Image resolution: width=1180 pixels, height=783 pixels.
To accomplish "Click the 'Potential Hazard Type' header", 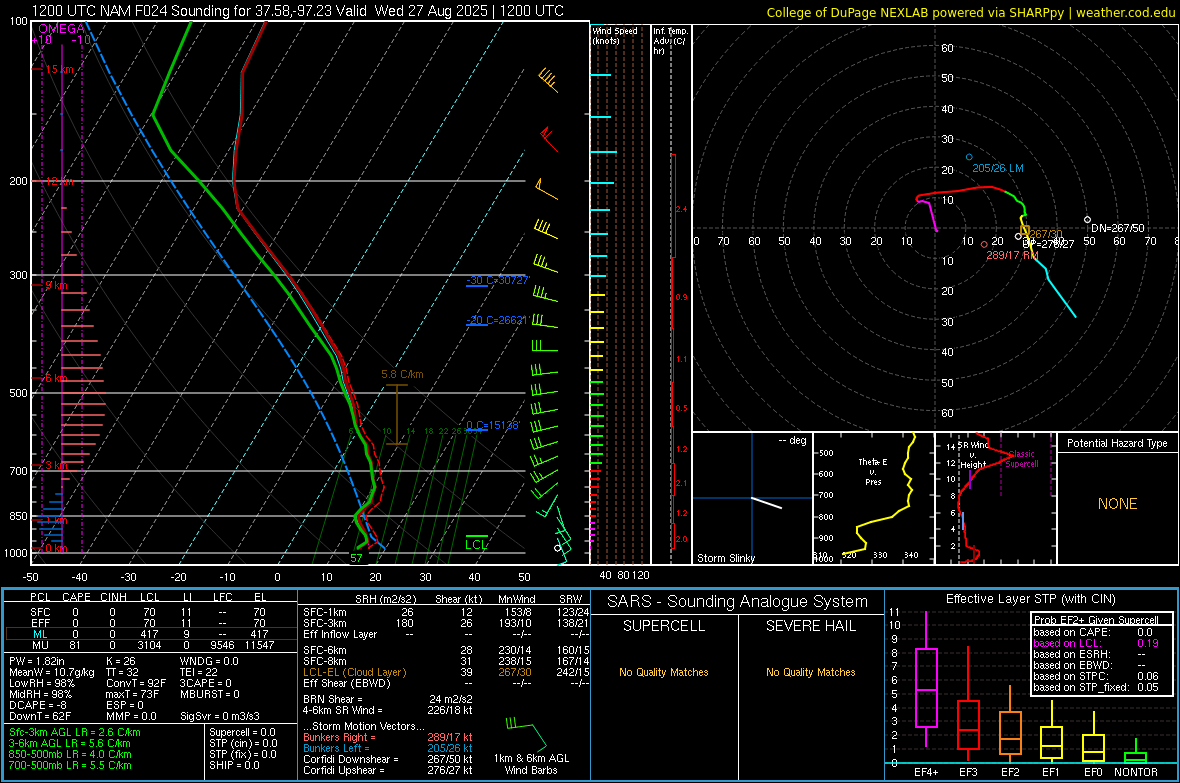I will (x=1117, y=443).
